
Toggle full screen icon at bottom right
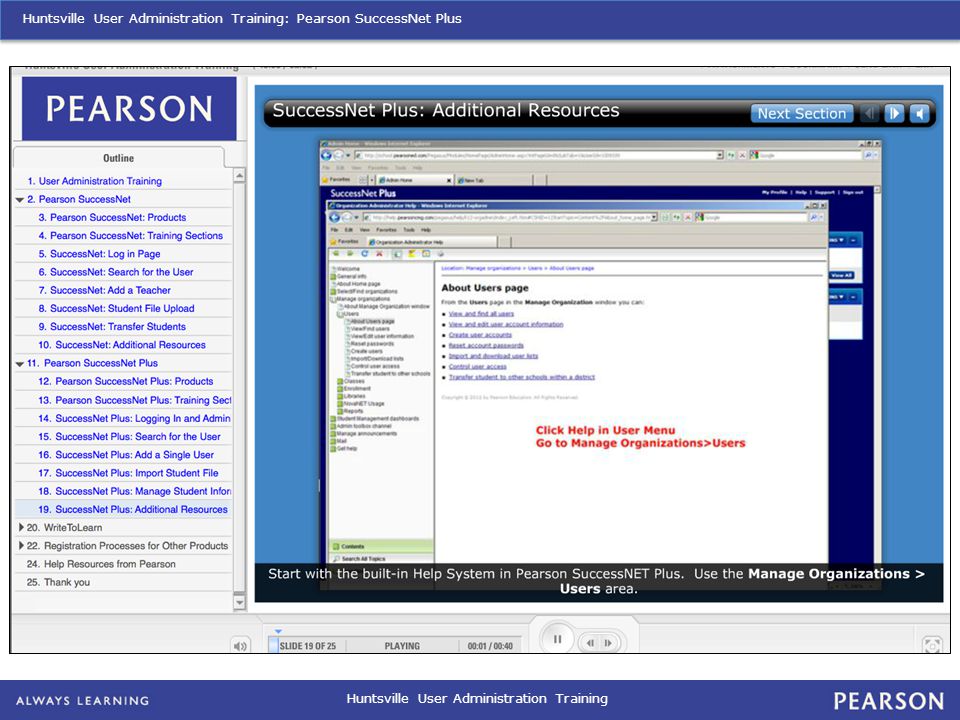point(932,645)
